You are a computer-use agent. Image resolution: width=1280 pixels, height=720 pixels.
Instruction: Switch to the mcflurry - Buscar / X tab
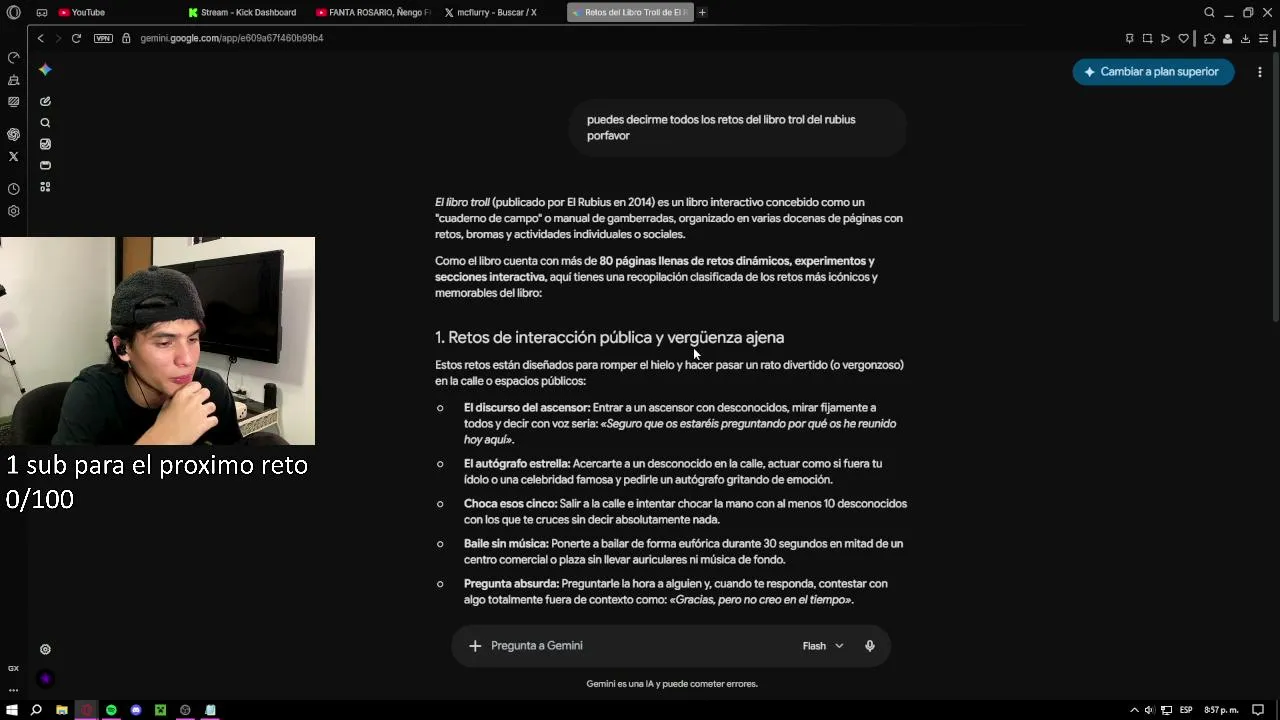pos(490,12)
